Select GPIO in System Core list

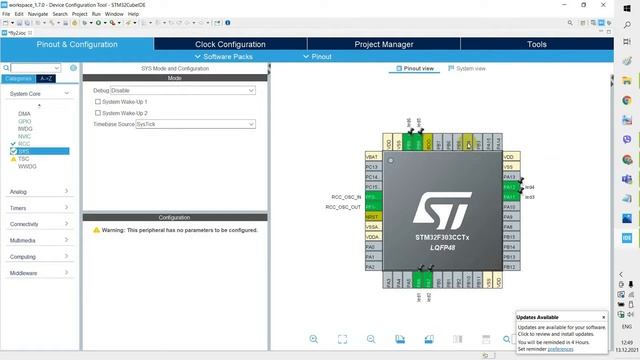pos(24,121)
